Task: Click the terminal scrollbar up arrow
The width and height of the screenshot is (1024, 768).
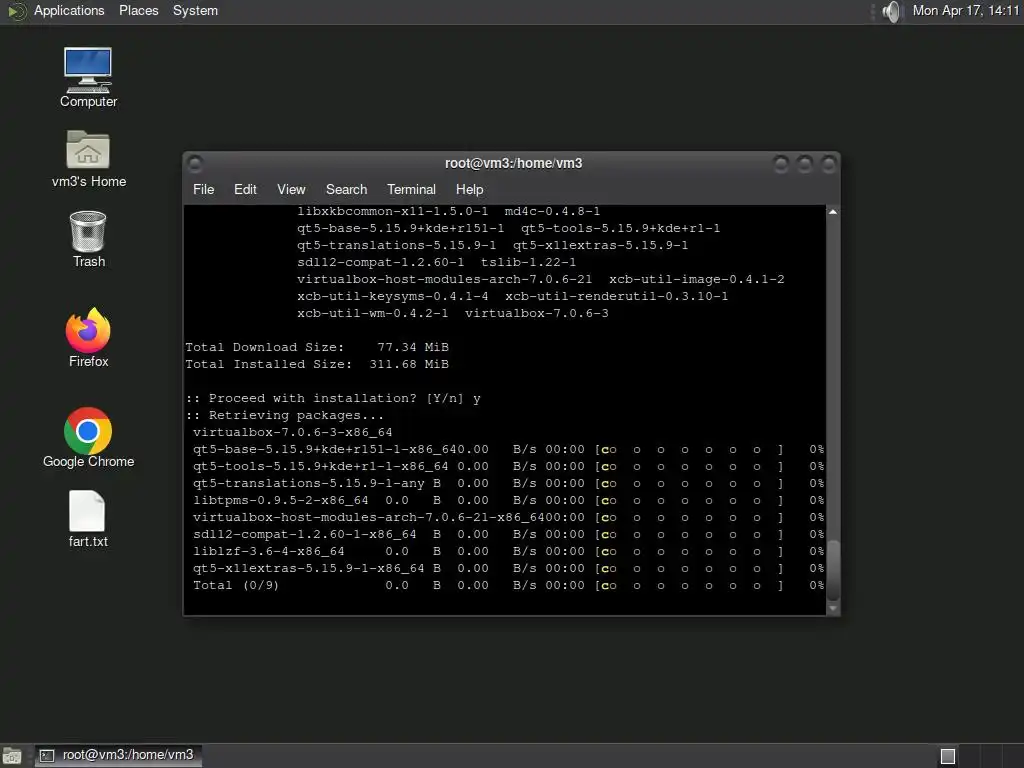Action: [833, 212]
